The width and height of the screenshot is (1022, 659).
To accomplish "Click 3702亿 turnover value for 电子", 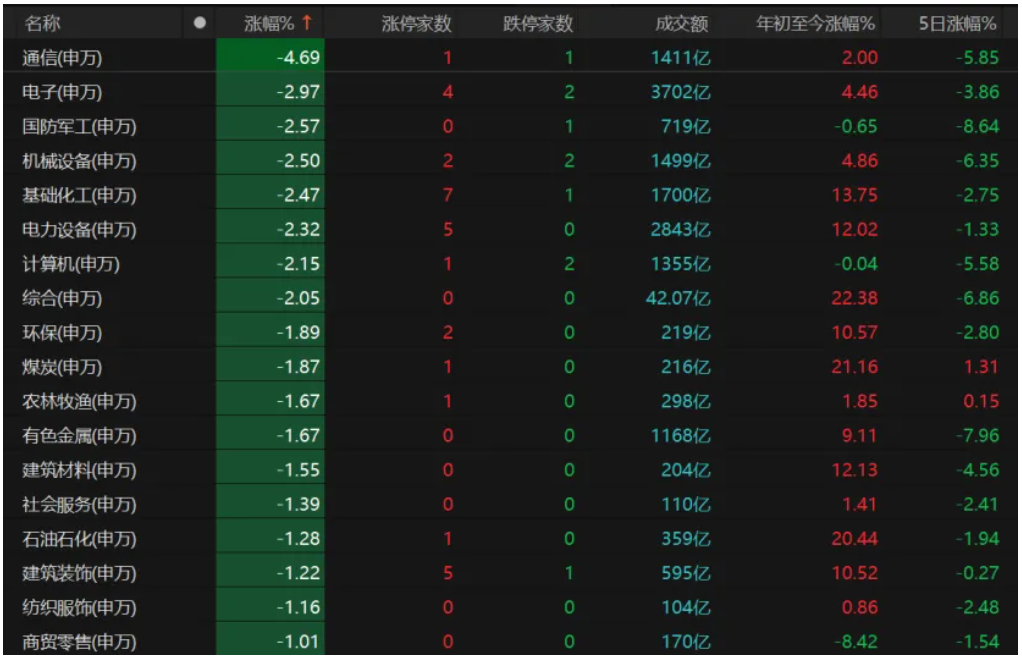I will pos(680,93).
